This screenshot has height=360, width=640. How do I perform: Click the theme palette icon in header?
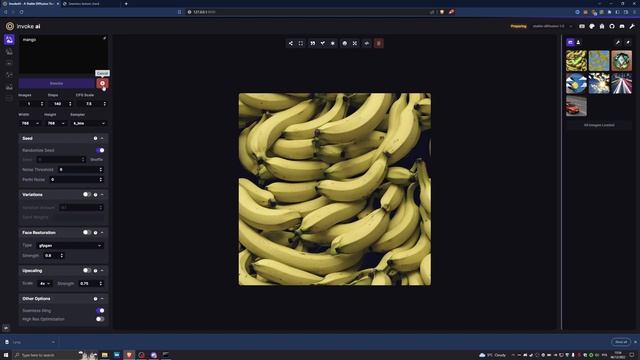pos(592,26)
